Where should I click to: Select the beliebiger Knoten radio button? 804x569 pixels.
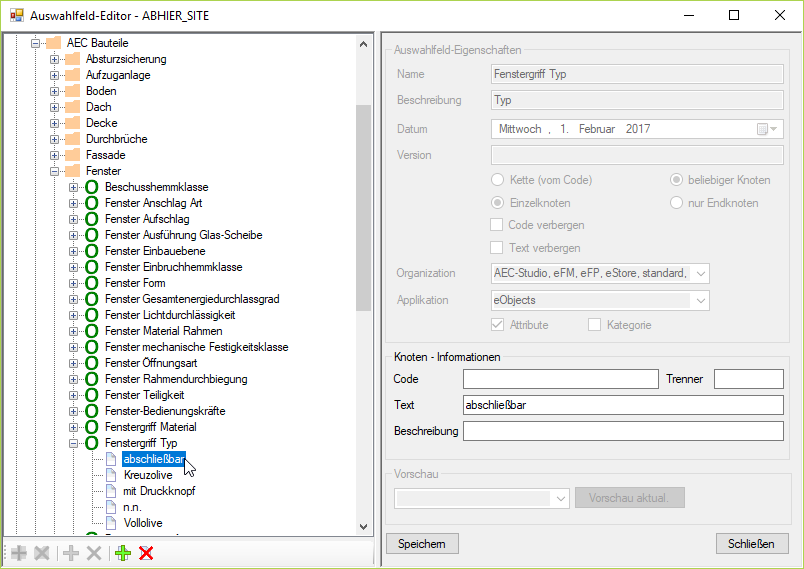676,180
